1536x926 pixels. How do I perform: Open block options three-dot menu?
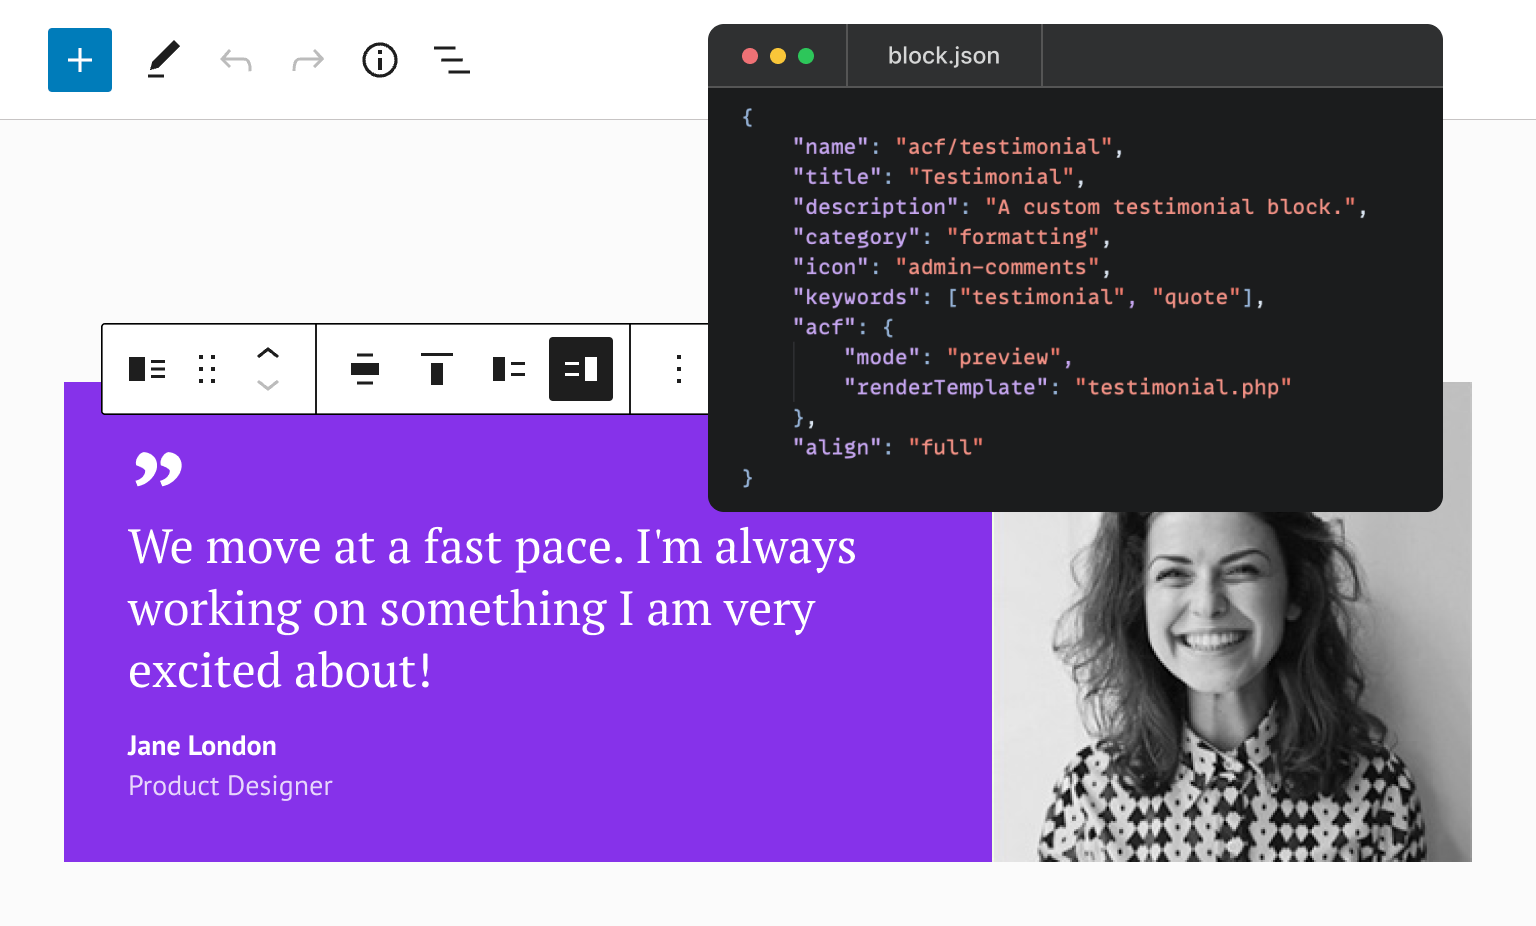click(x=679, y=369)
